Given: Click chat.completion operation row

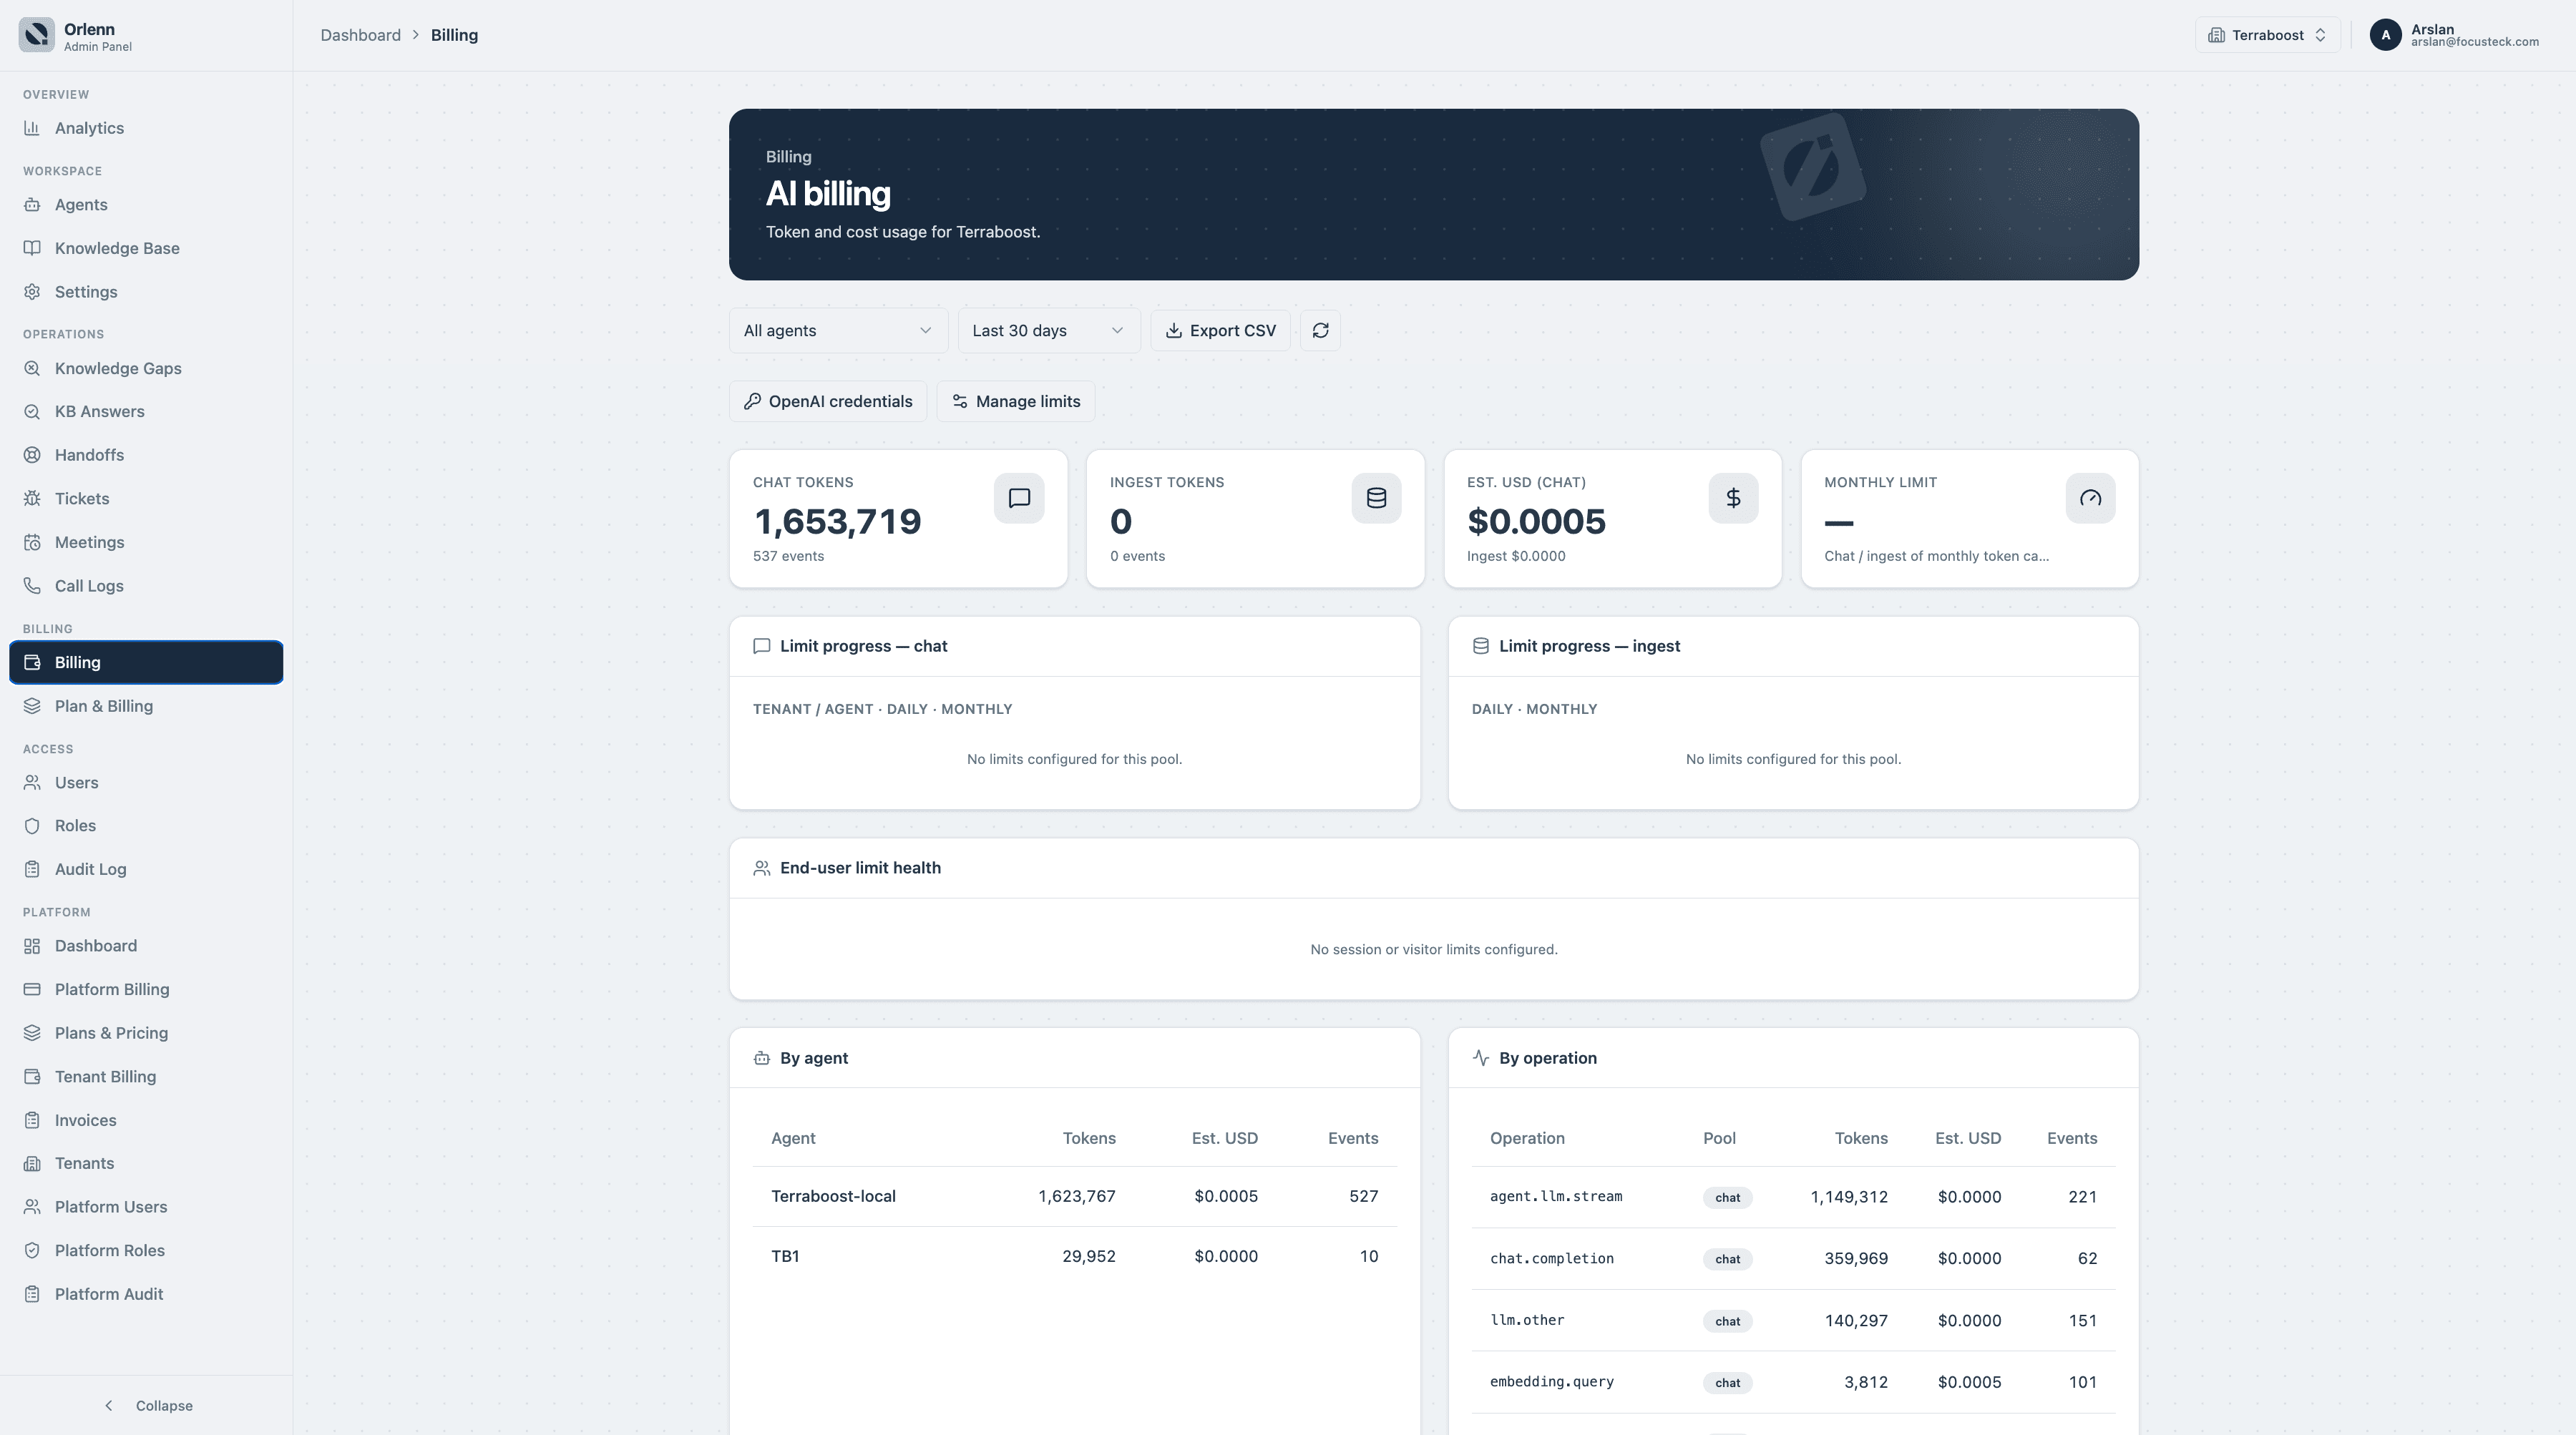Looking at the screenshot, I should pyautogui.click(x=1793, y=1259).
